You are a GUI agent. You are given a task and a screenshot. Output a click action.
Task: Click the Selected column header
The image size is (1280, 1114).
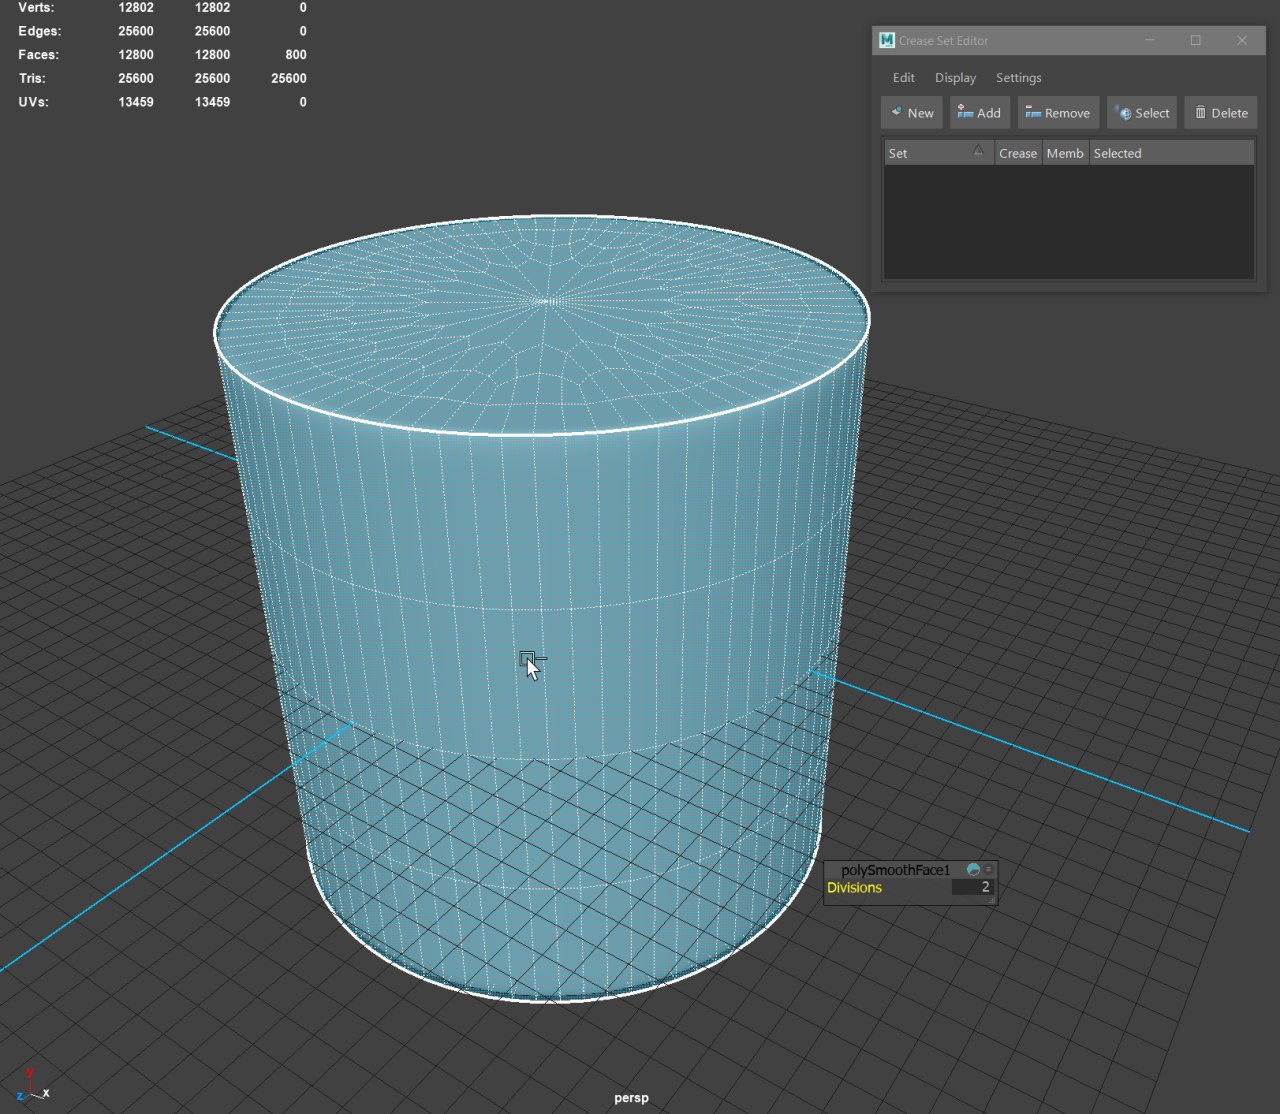1171,153
